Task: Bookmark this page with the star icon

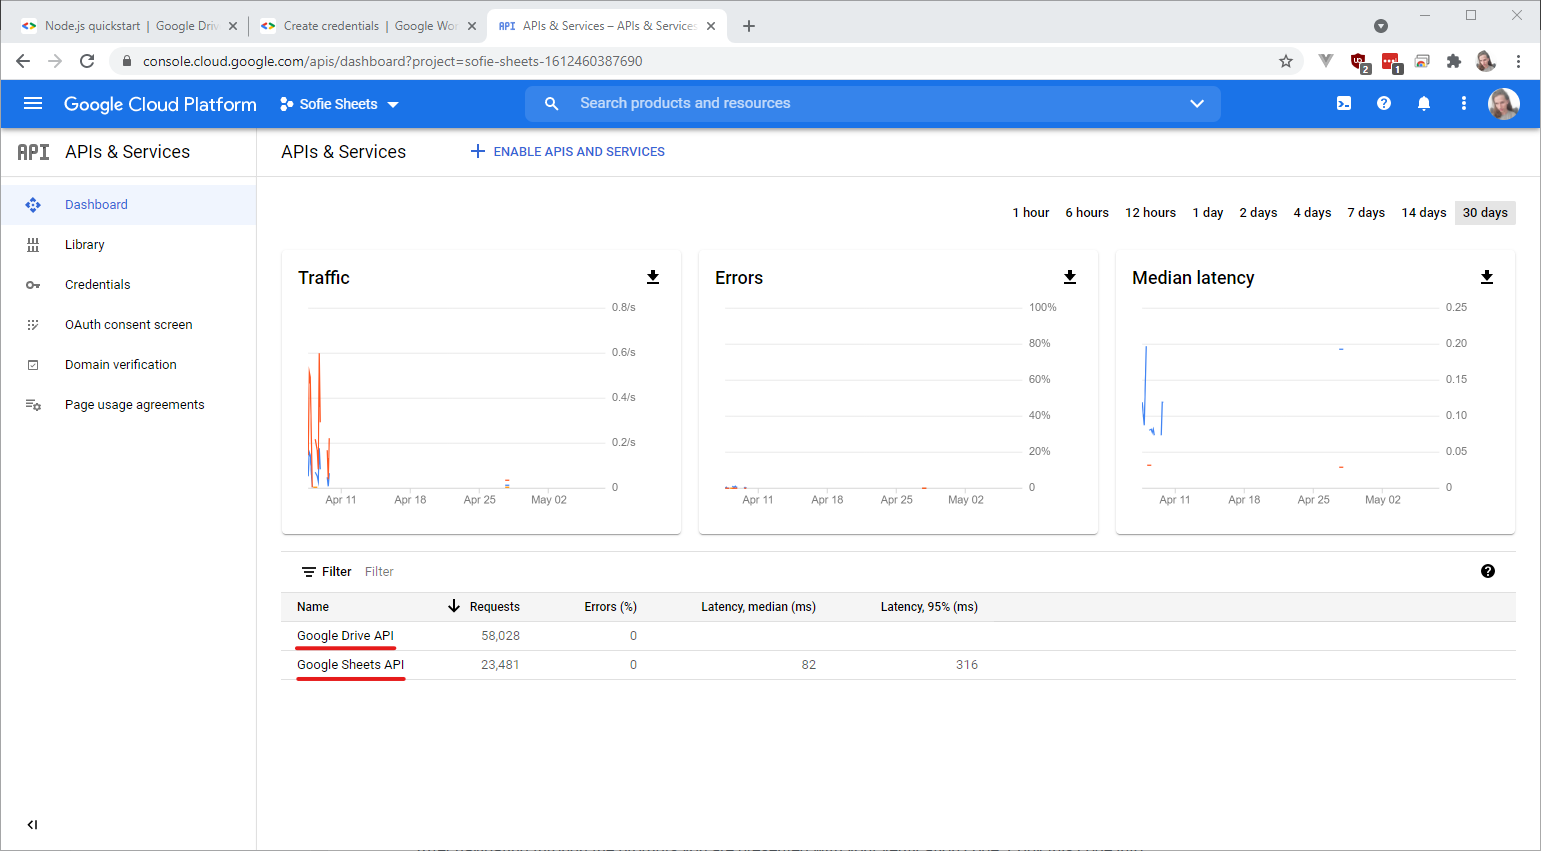Action: pos(1286,61)
